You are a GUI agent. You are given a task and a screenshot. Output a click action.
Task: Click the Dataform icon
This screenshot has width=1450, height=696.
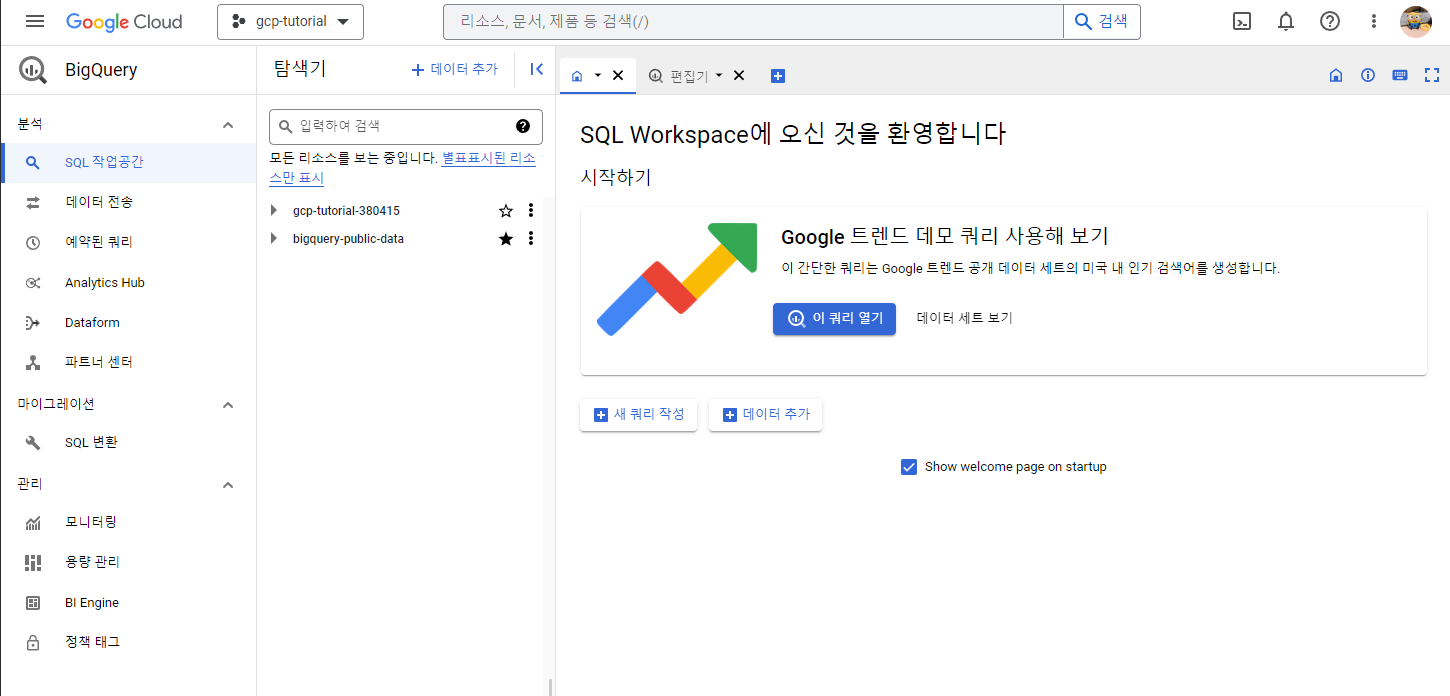click(x=33, y=322)
